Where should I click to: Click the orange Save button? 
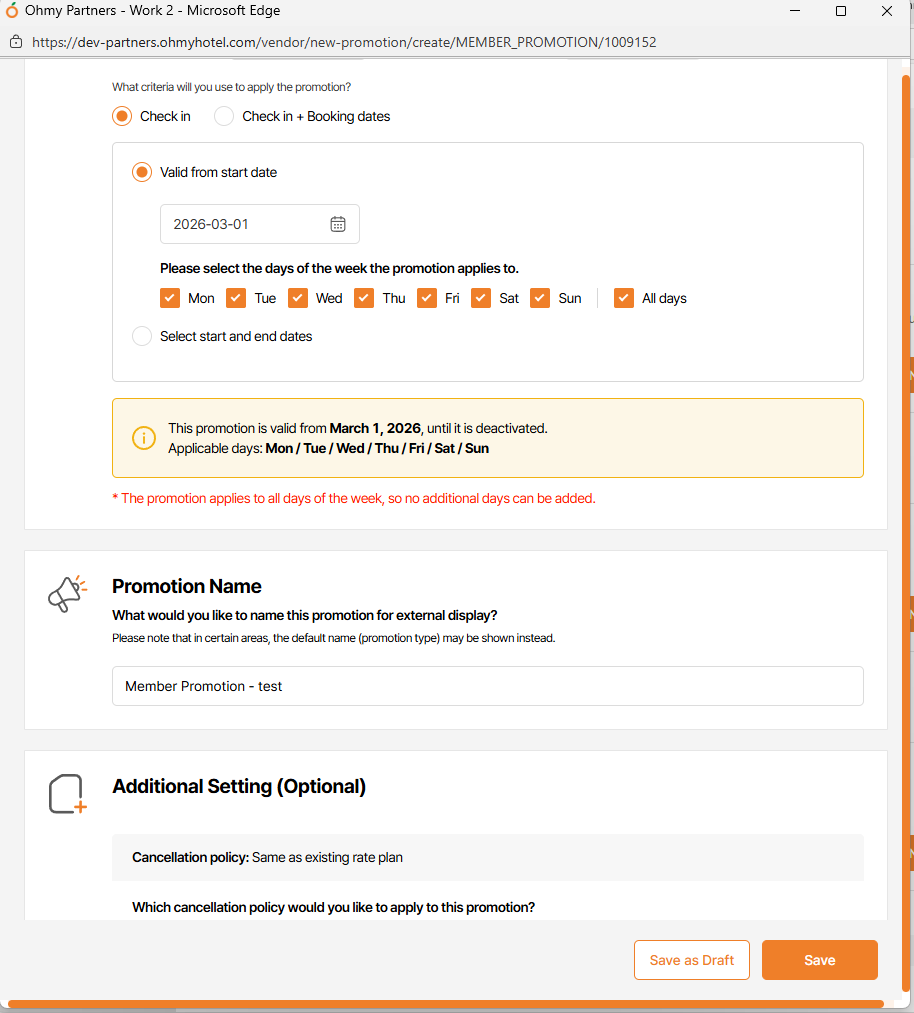pyautogui.click(x=819, y=960)
